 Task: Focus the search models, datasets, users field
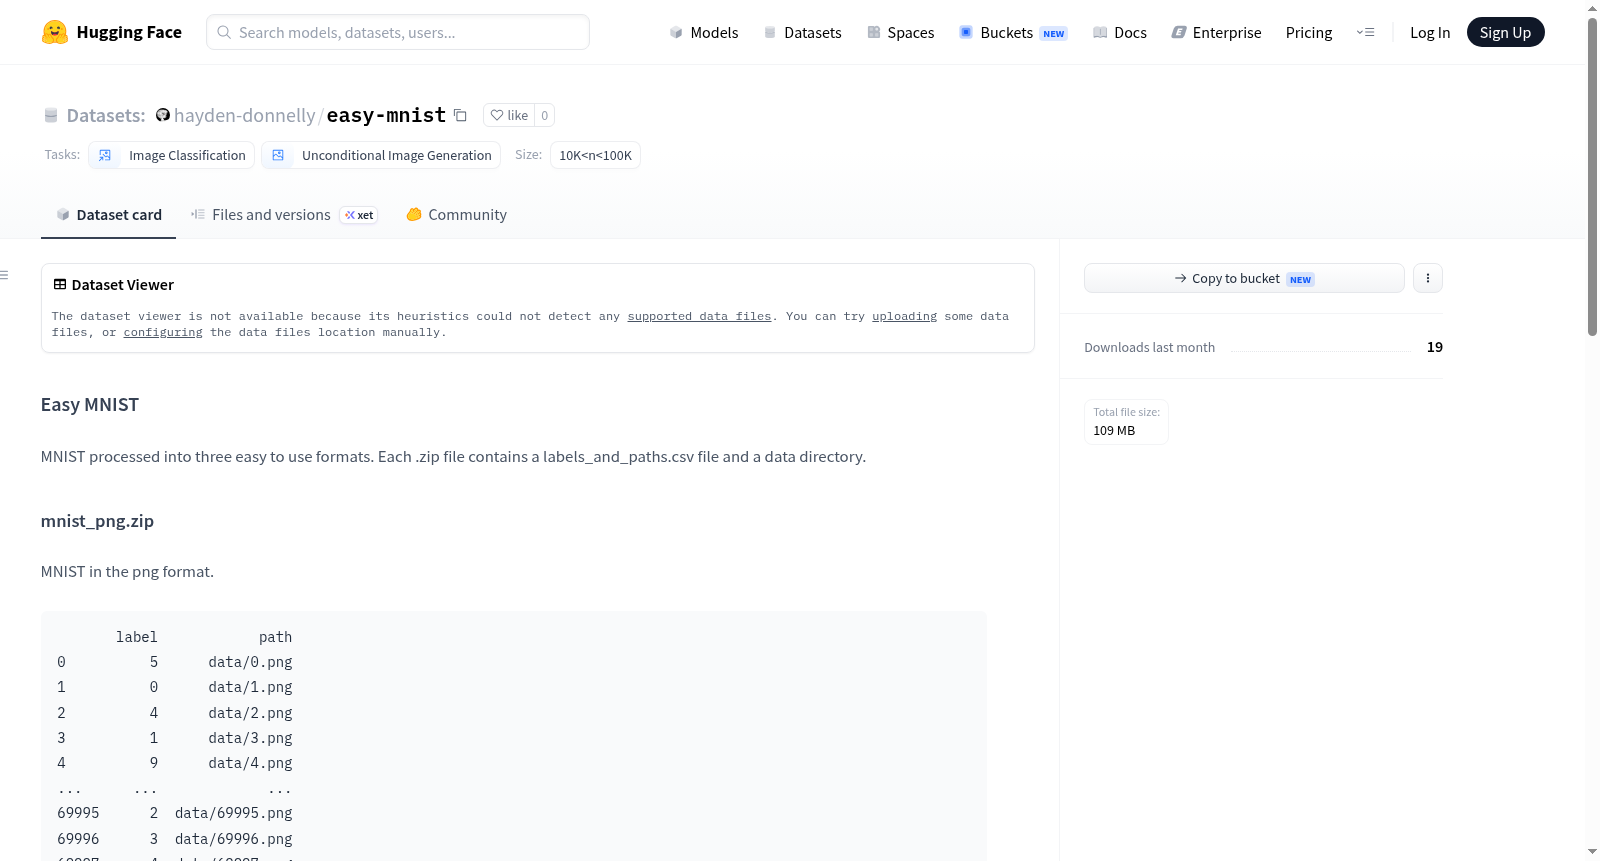point(398,32)
